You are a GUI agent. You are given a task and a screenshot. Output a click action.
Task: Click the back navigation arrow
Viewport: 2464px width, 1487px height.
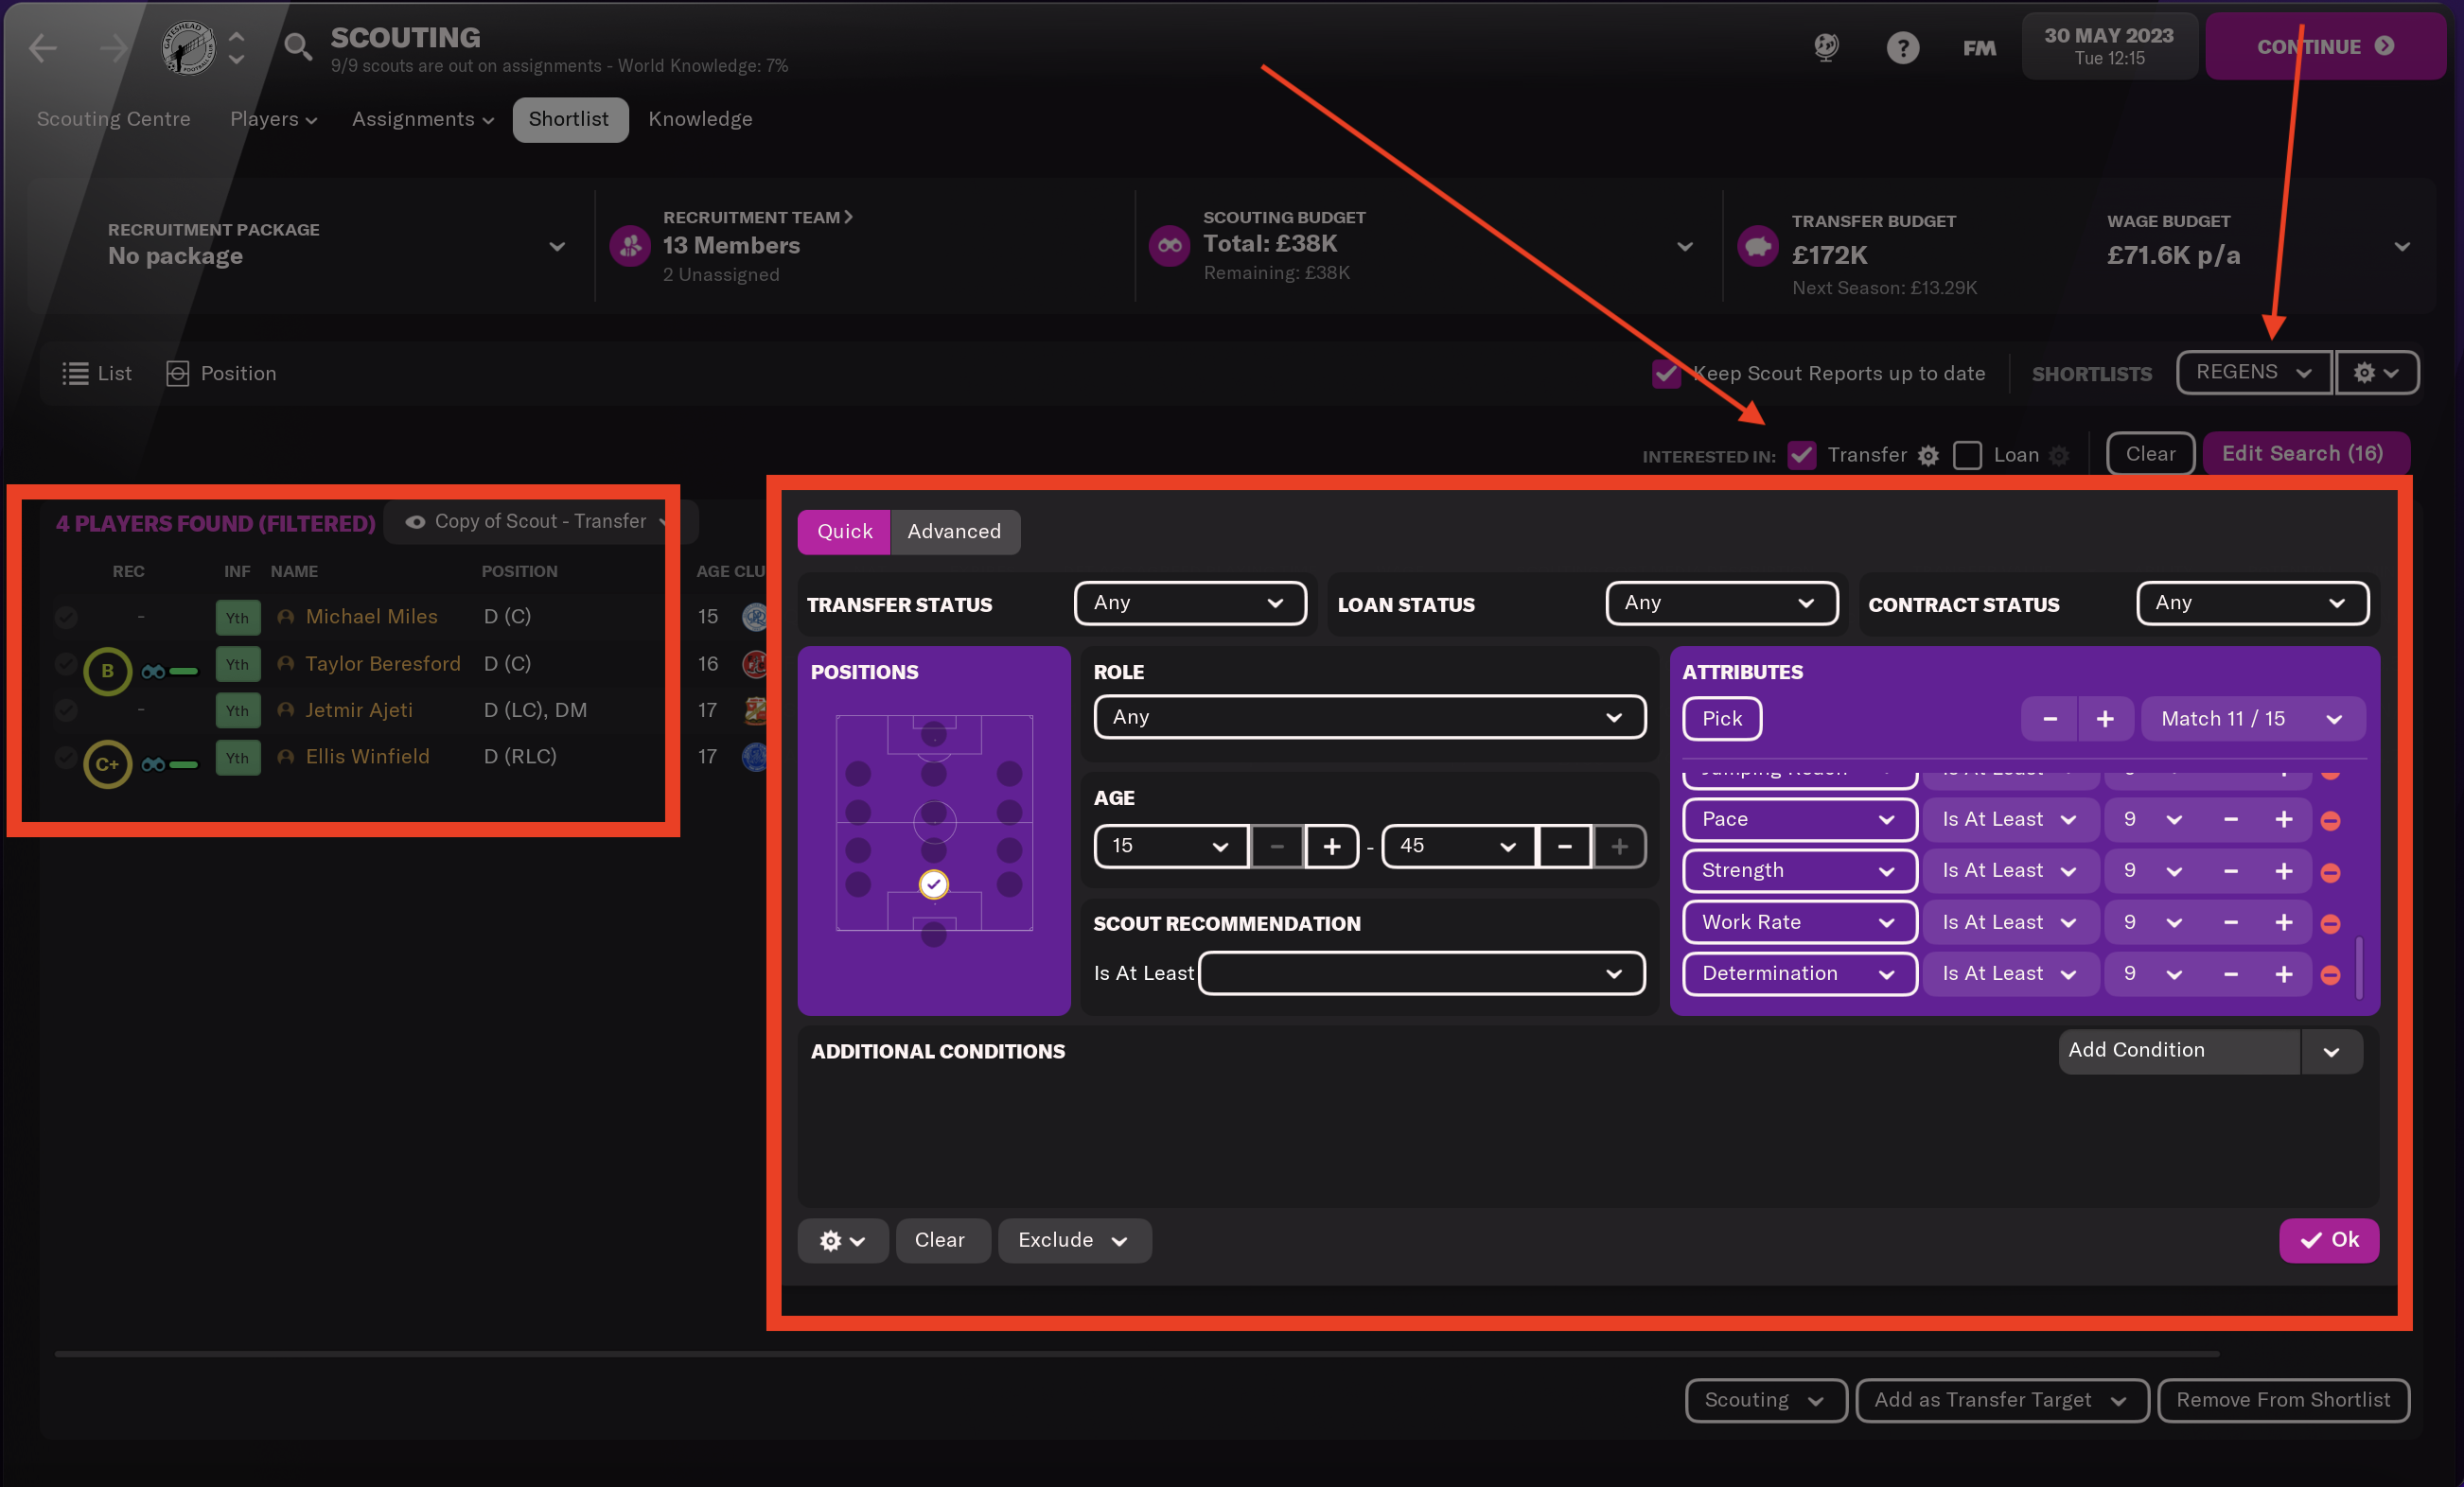point(43,47)
